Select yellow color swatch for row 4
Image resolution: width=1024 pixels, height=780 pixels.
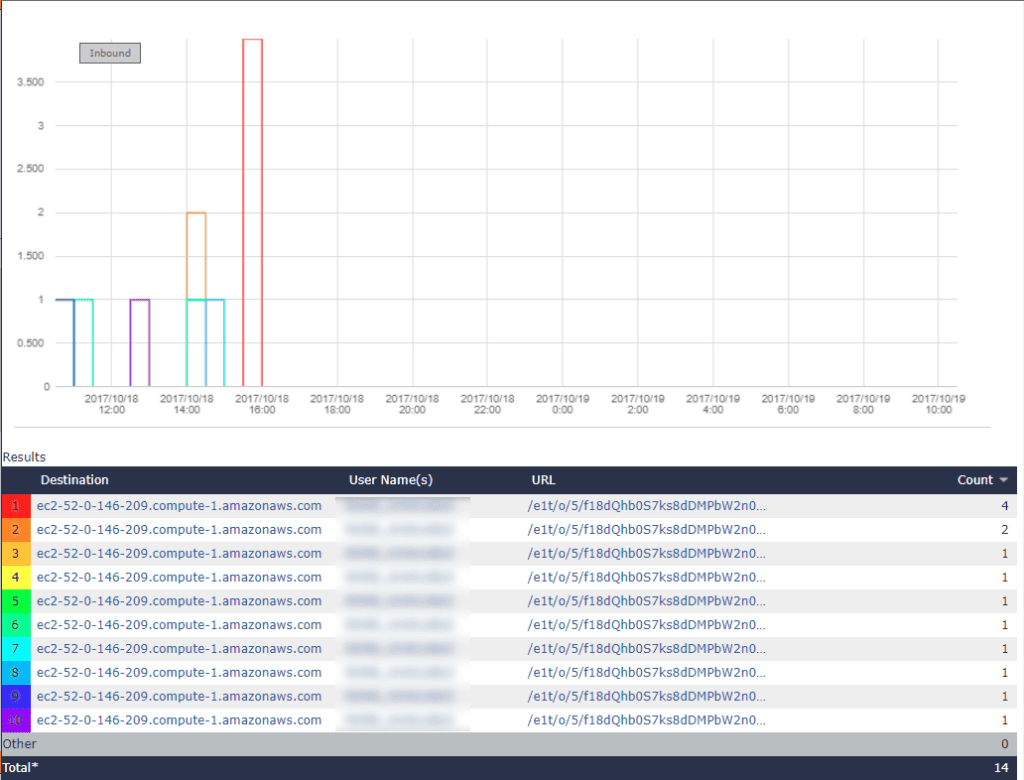coord(16,577)
